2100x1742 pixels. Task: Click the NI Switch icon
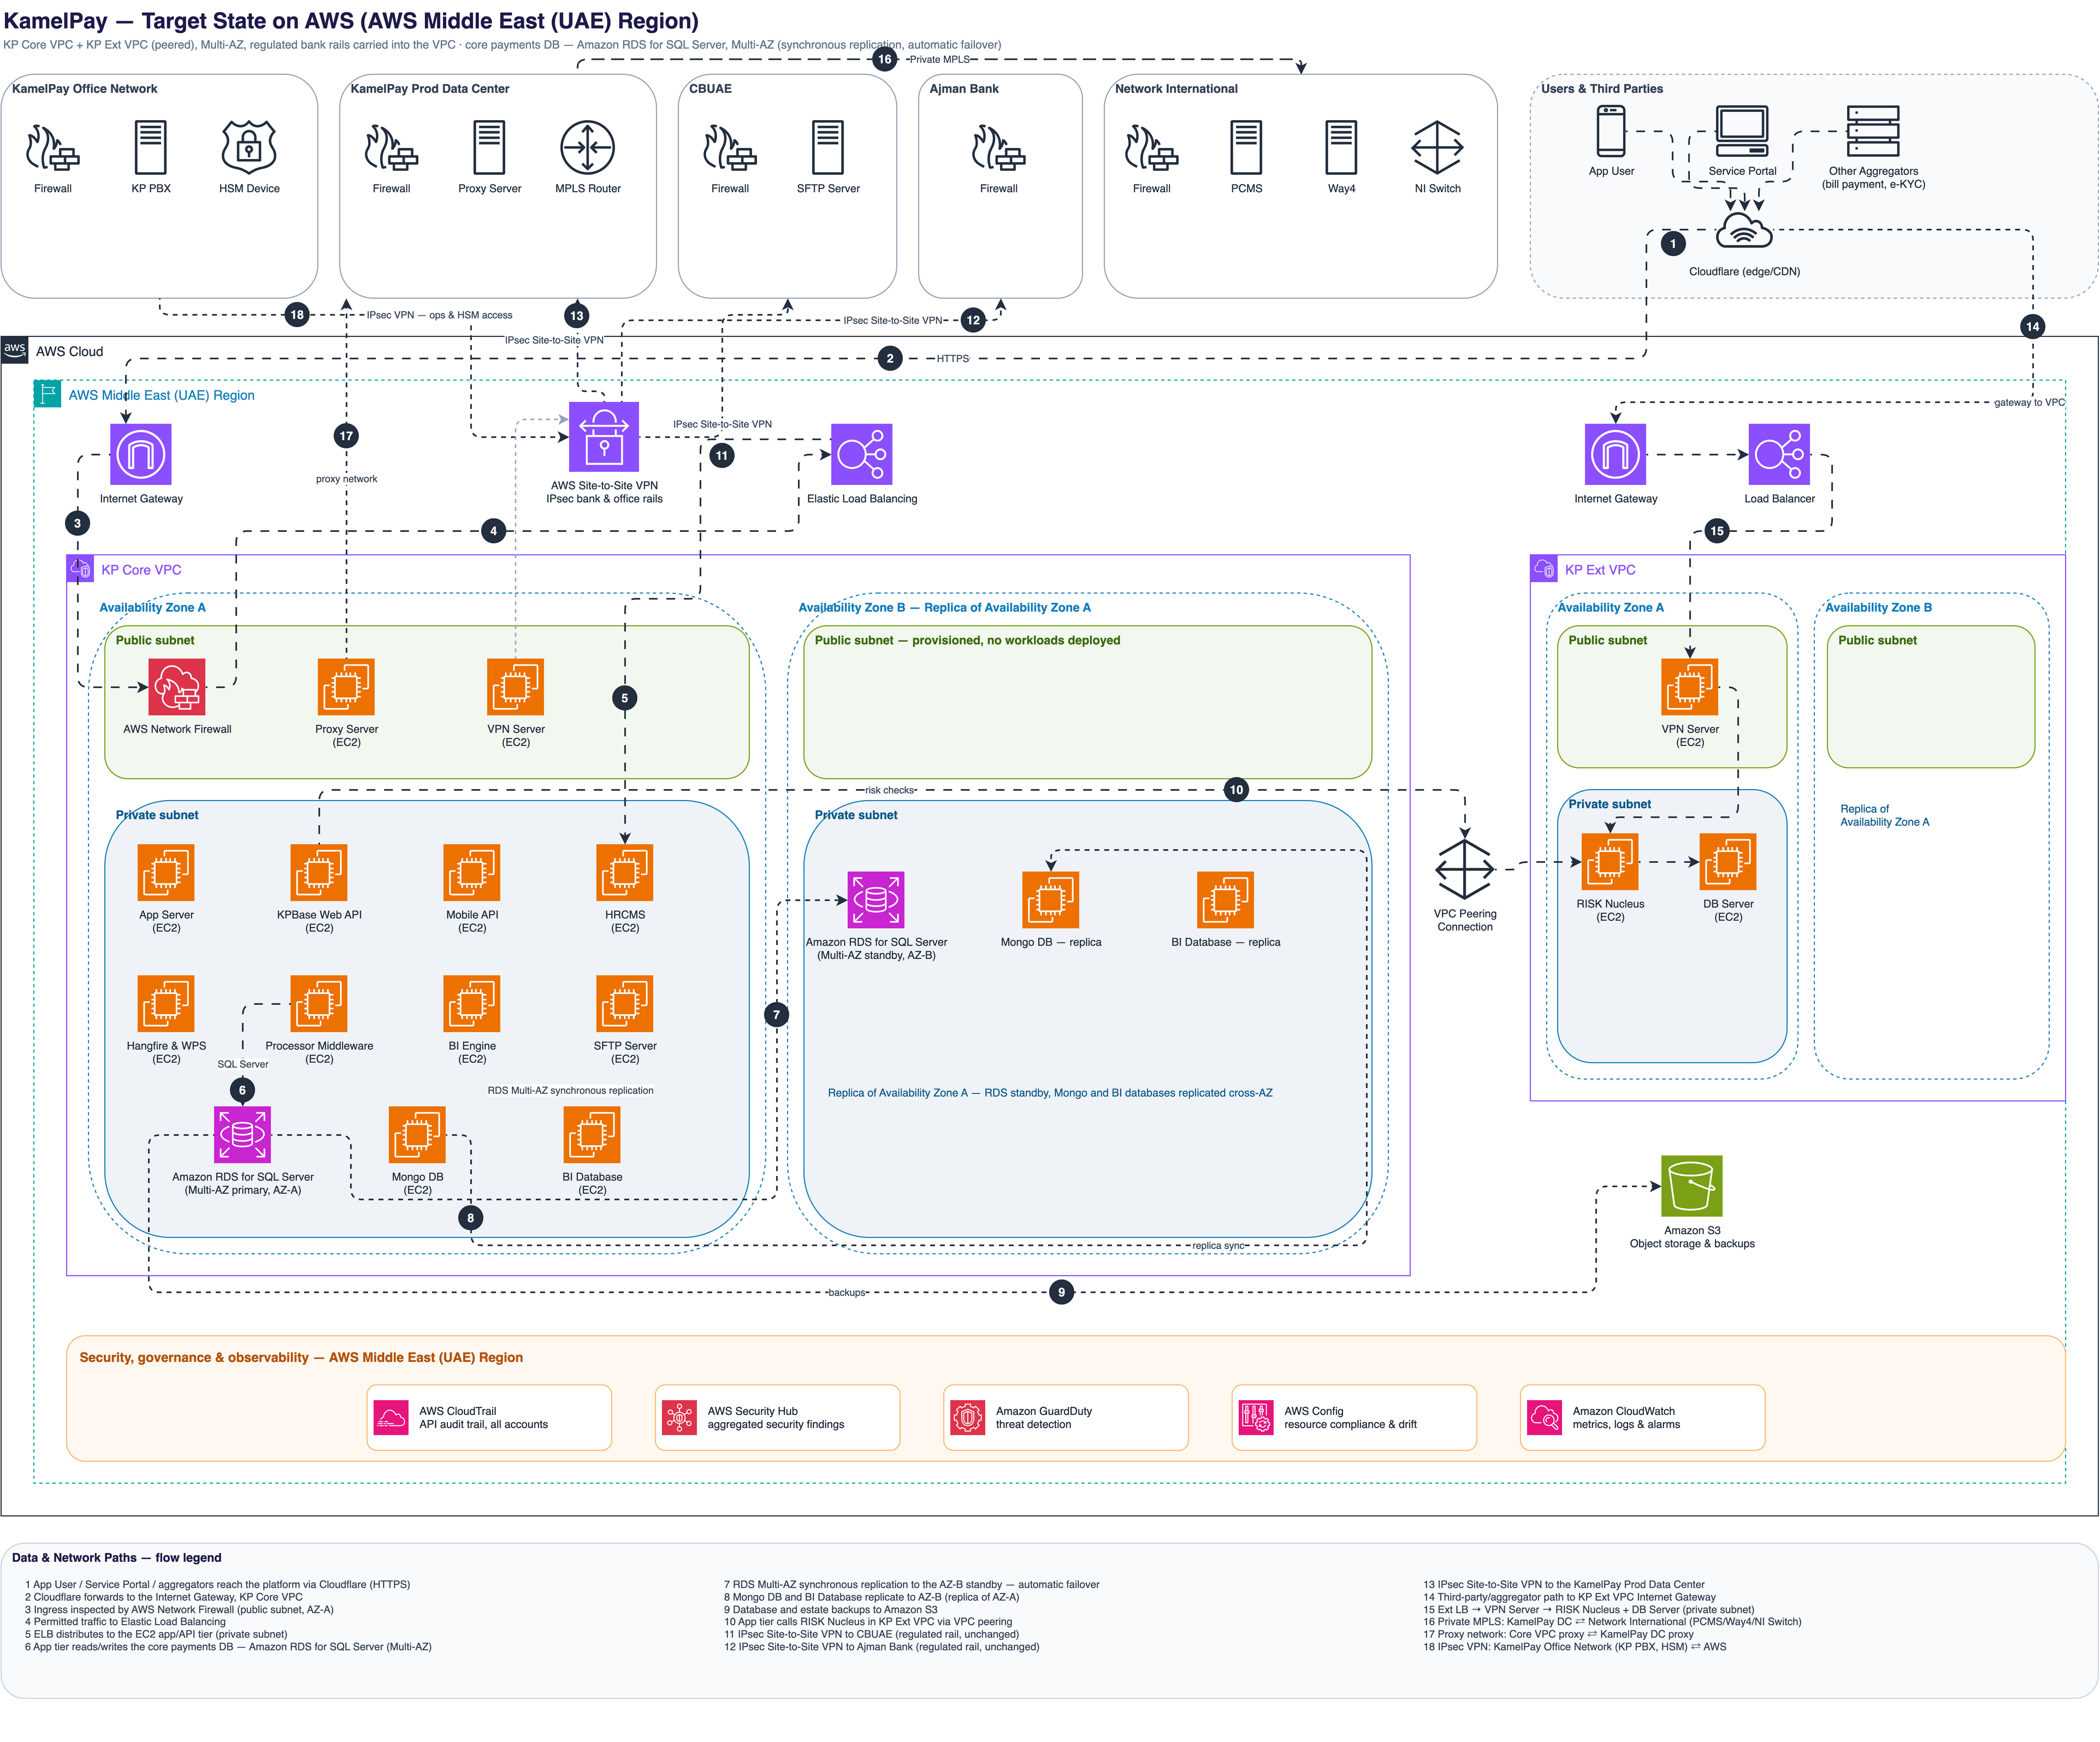click(1437, 147)
